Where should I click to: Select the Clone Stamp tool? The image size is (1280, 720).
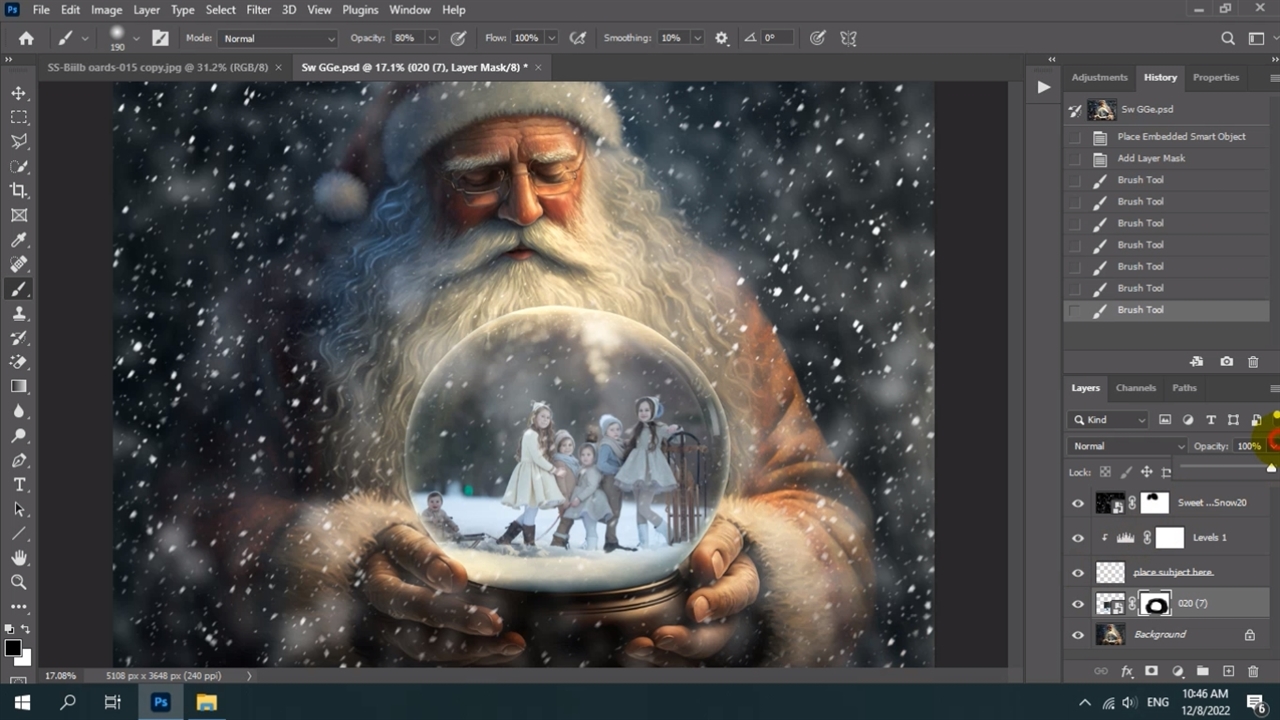coord(19,313)
